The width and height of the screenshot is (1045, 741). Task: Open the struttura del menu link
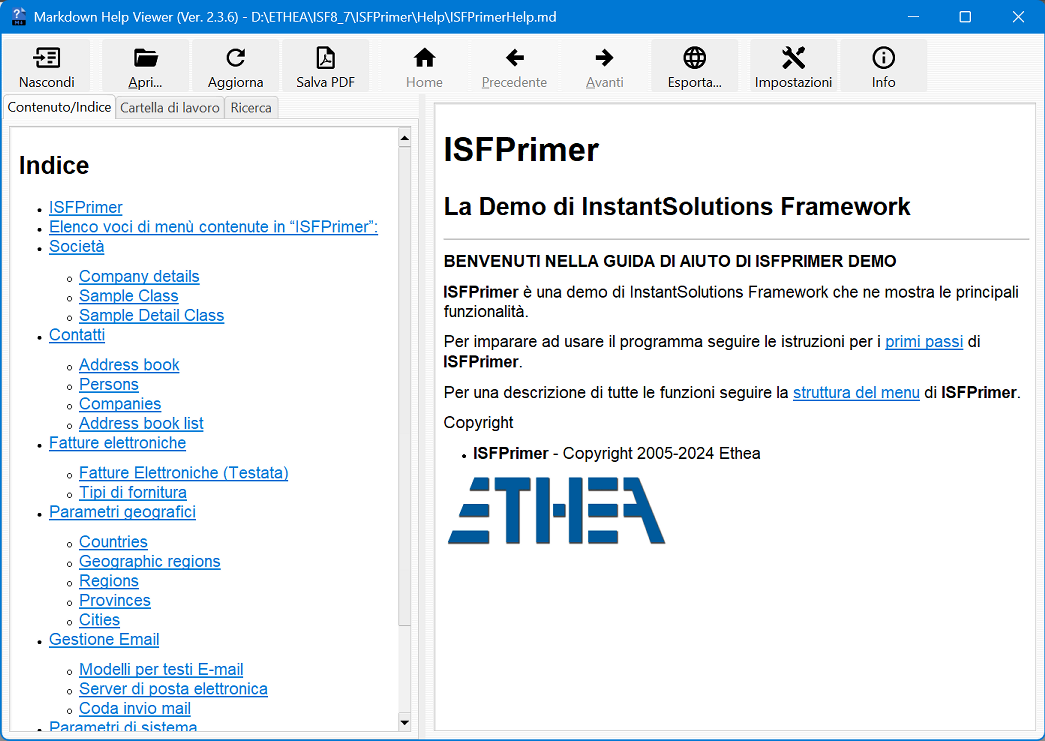click(856, 393)
